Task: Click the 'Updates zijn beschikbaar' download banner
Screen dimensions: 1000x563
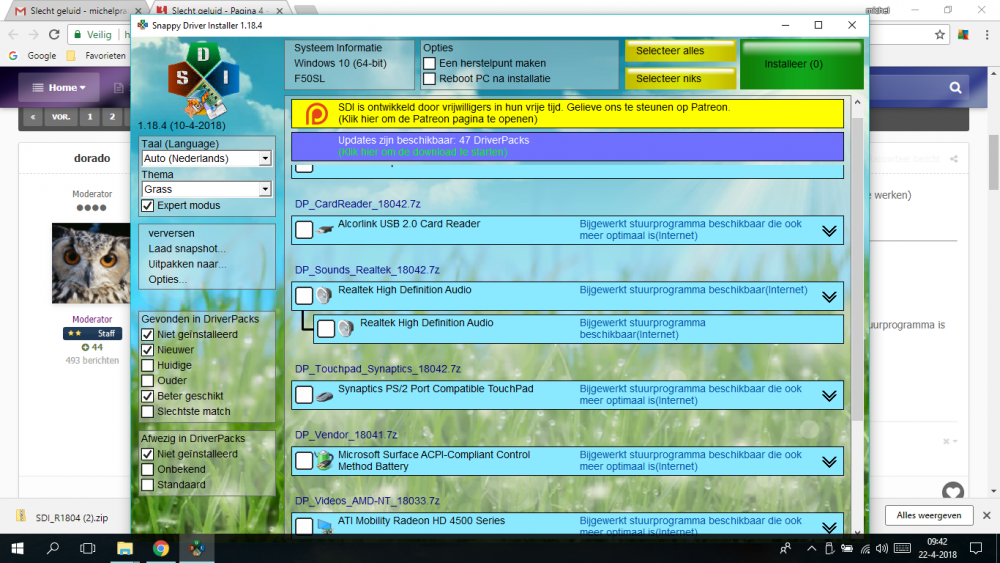Action: pos(567,146)
